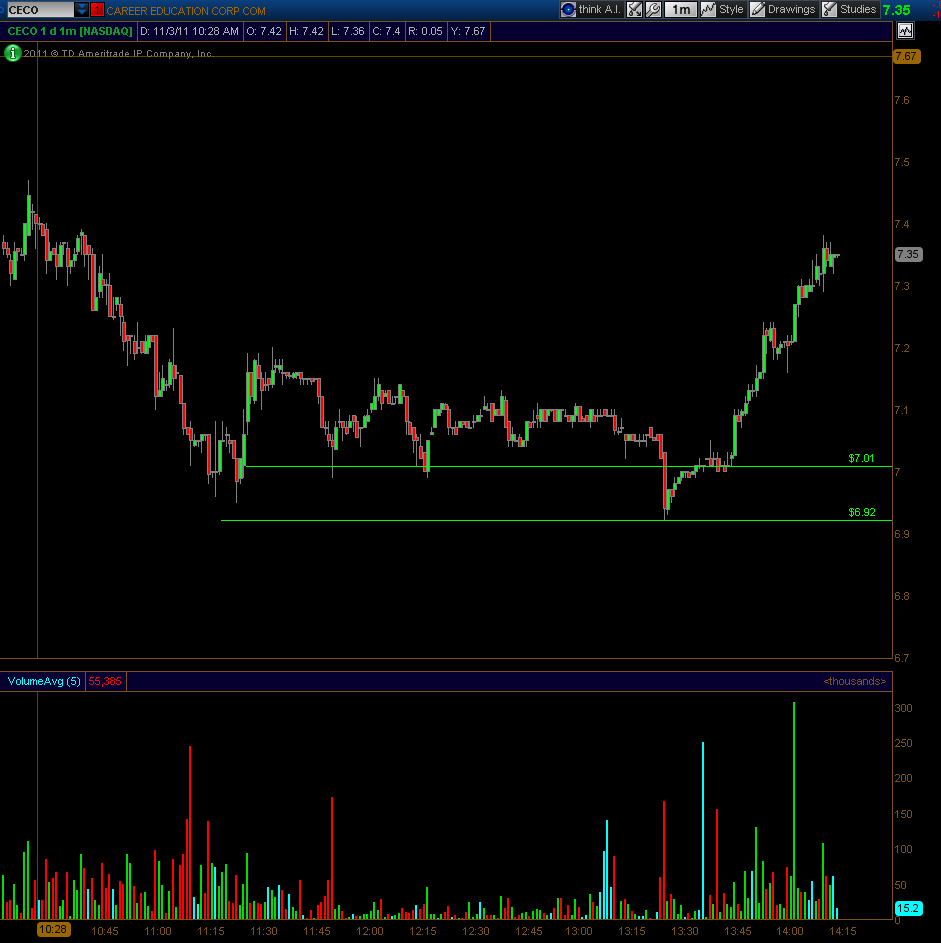Change the 1m timeframe aggregation

coord(681,9)
